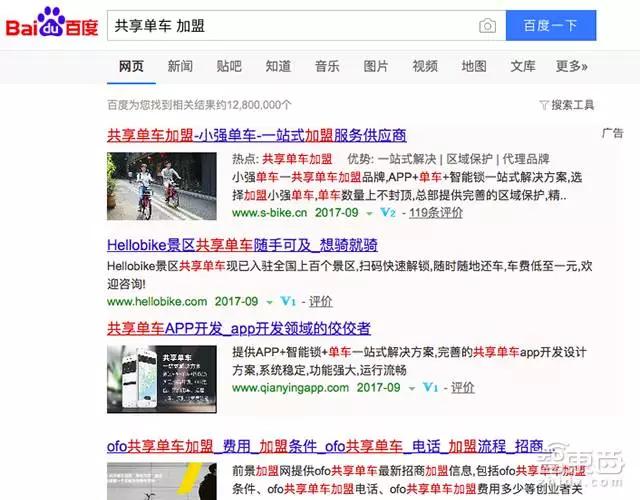Click the 搜索工具 filter icon
This screenshot has height=500, width=640.
tap(544, 105)
